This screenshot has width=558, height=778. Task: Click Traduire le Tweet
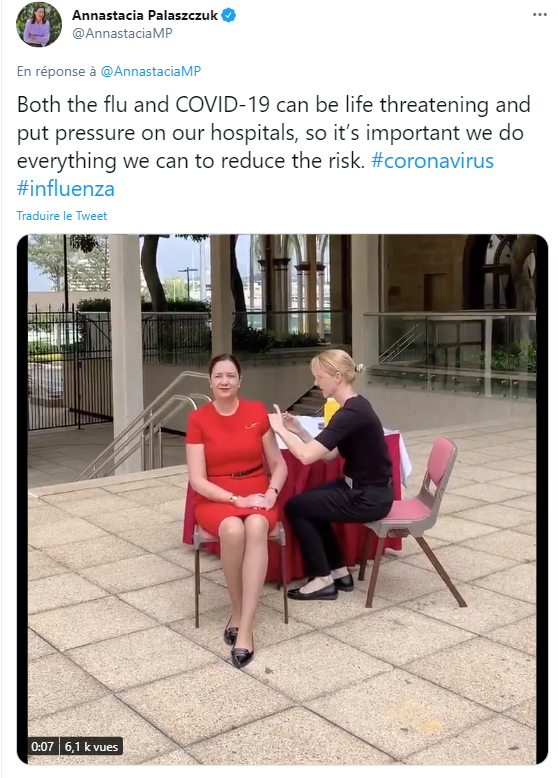click(x=62, y=216)
